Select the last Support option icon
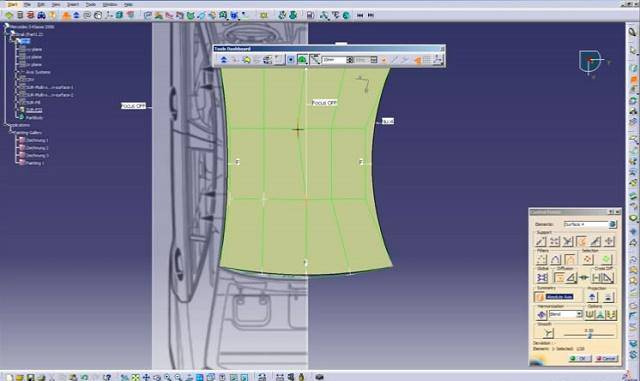The height and width of the screenshot is (381, 640). coord(609,241)
